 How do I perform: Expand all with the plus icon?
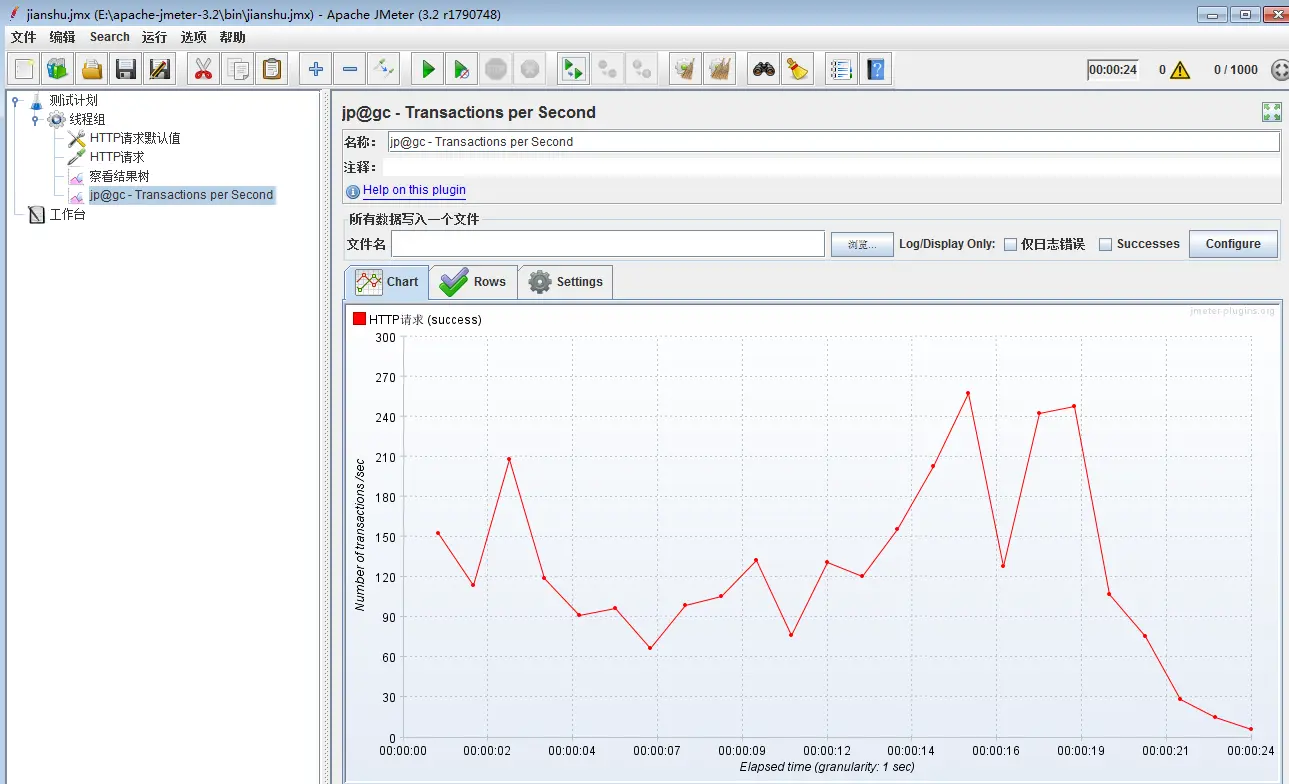(316, 69)
